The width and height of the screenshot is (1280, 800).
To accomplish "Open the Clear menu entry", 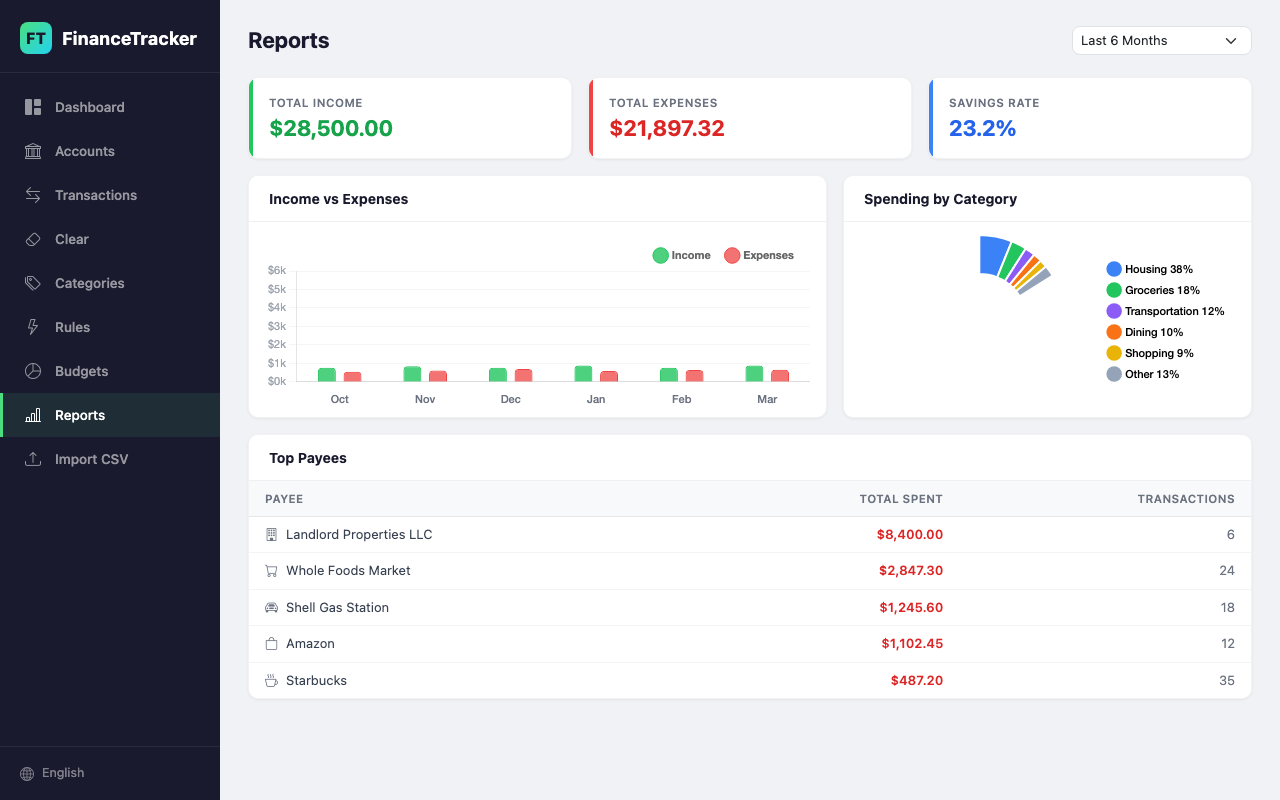I will (x=71, y=239).
